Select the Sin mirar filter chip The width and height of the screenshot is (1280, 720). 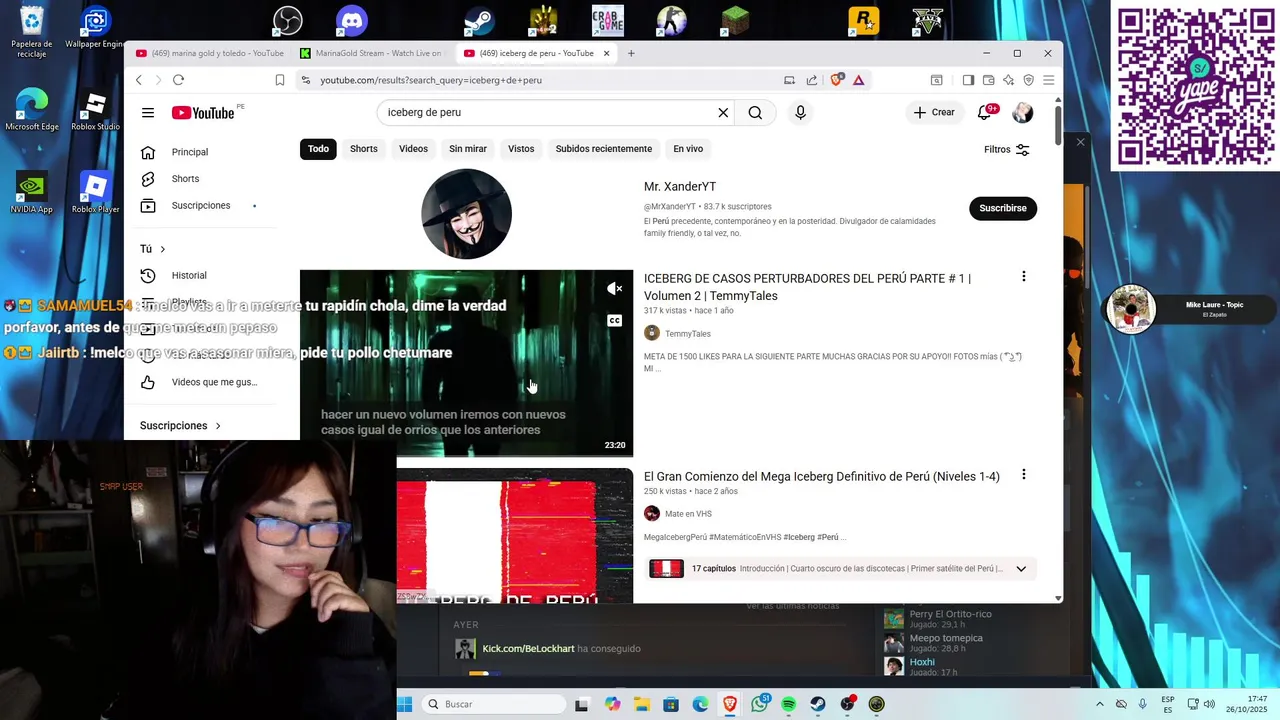pos(468,149)
